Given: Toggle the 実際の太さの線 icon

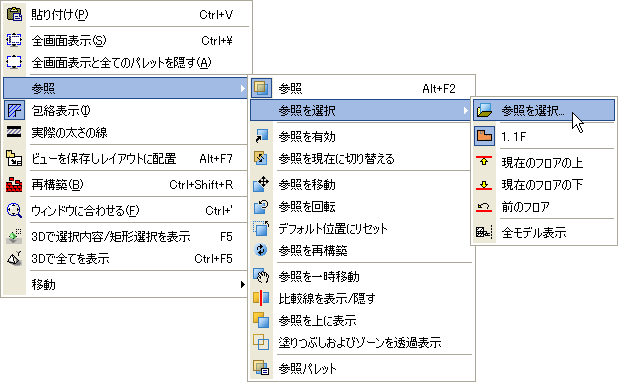Looking at the screenshot, I should coord(14,132).
